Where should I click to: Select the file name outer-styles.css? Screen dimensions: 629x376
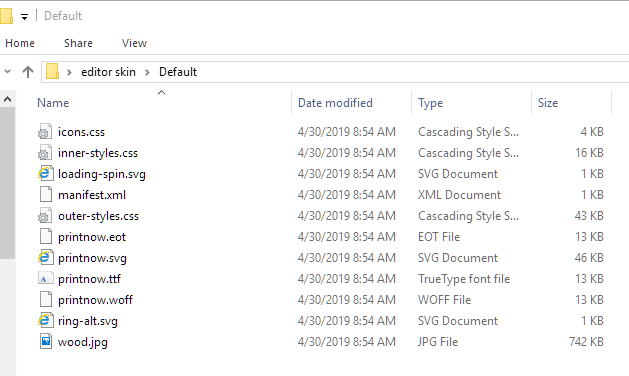coord(98,215)
